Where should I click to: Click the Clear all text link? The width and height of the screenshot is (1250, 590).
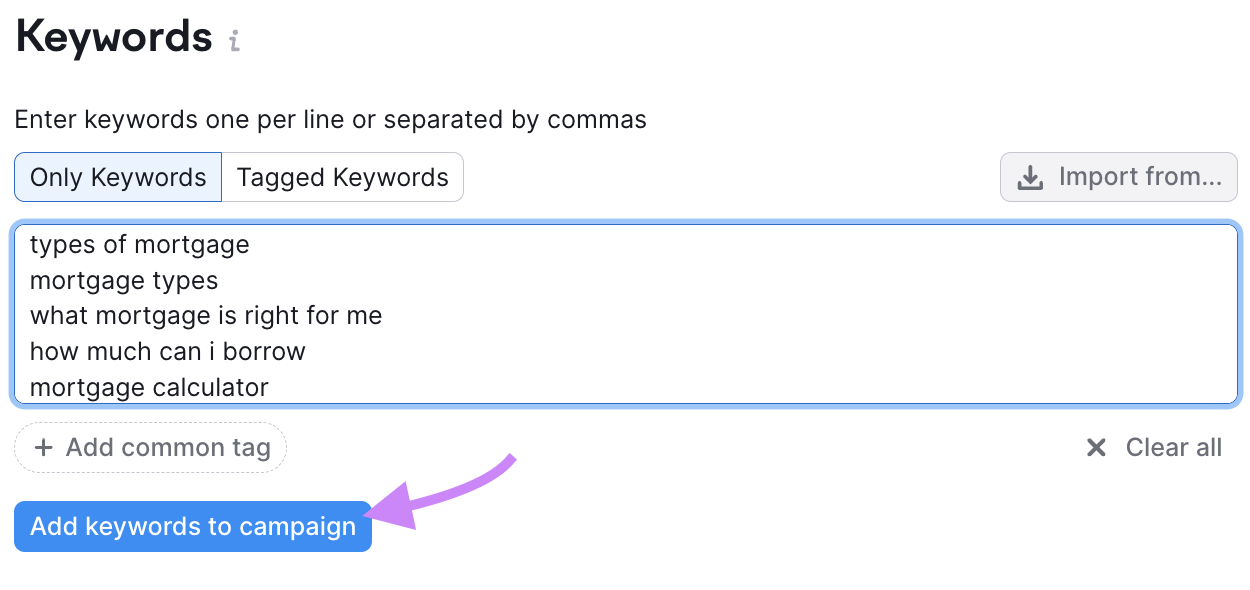point(1173,447)
